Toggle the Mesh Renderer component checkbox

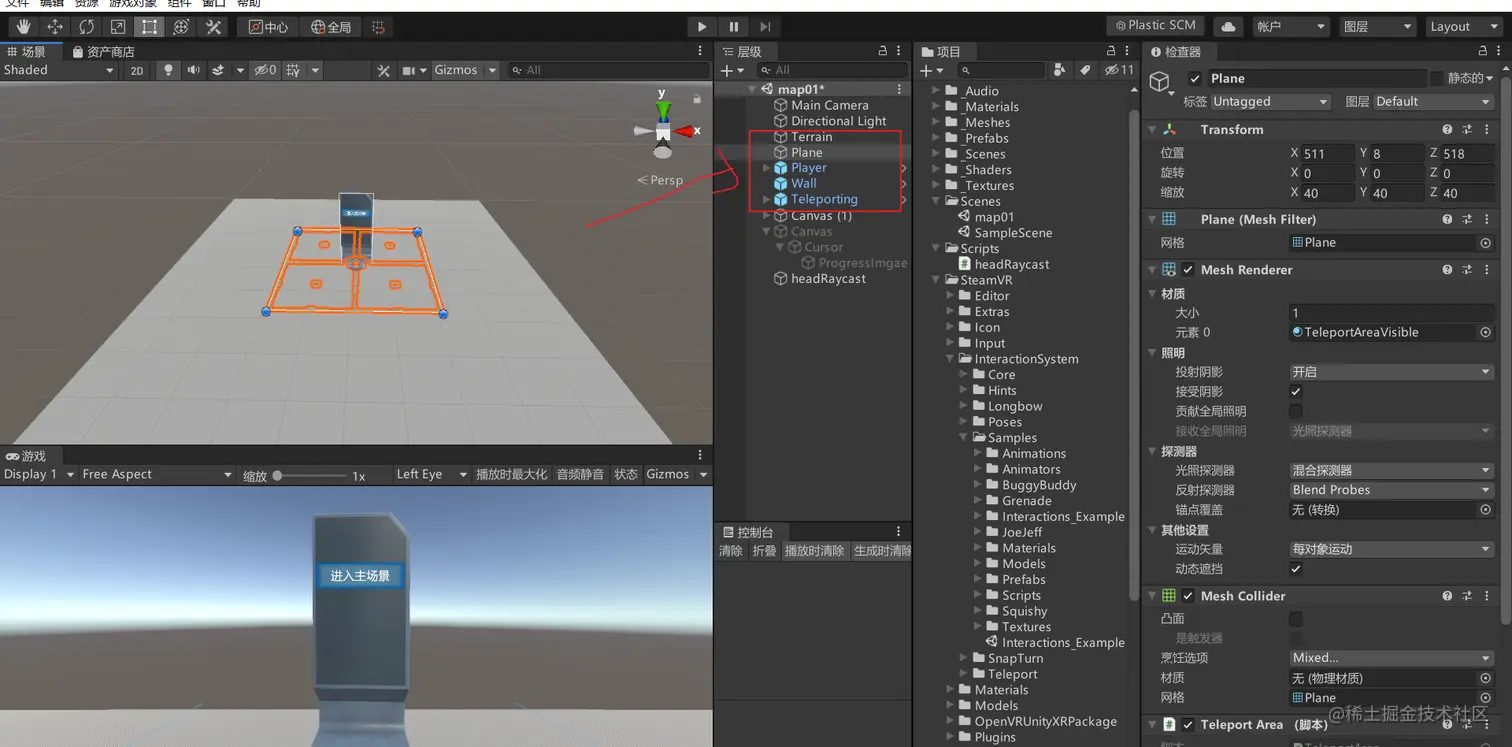coord(1188,270)
